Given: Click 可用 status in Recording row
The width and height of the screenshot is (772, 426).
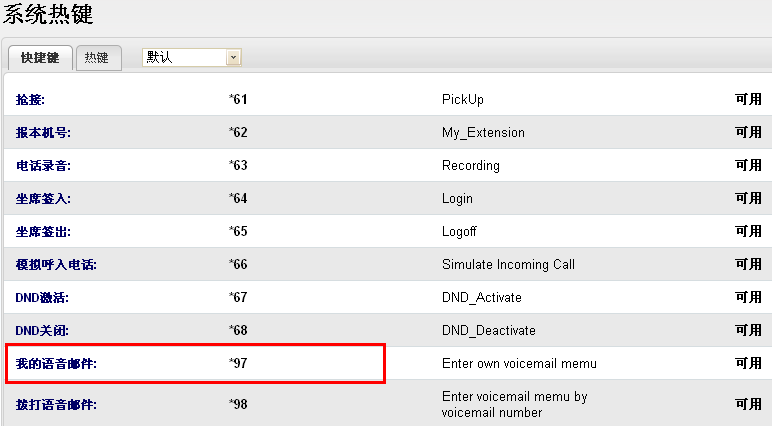Looking at the screenshot, I should (x=748, y=166).
